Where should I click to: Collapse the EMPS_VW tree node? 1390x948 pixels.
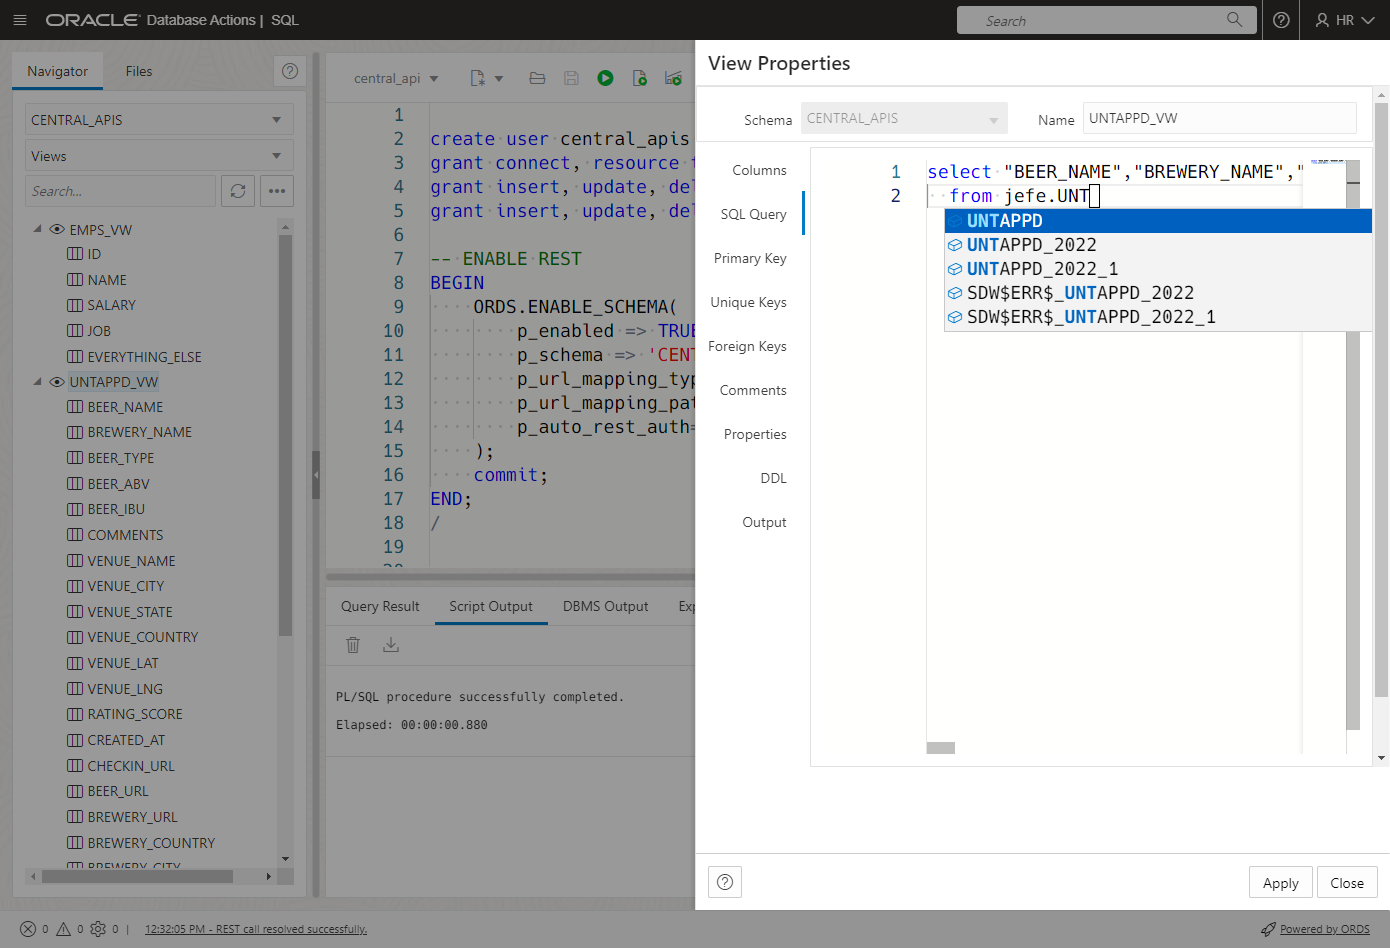[x=38, y=229]
